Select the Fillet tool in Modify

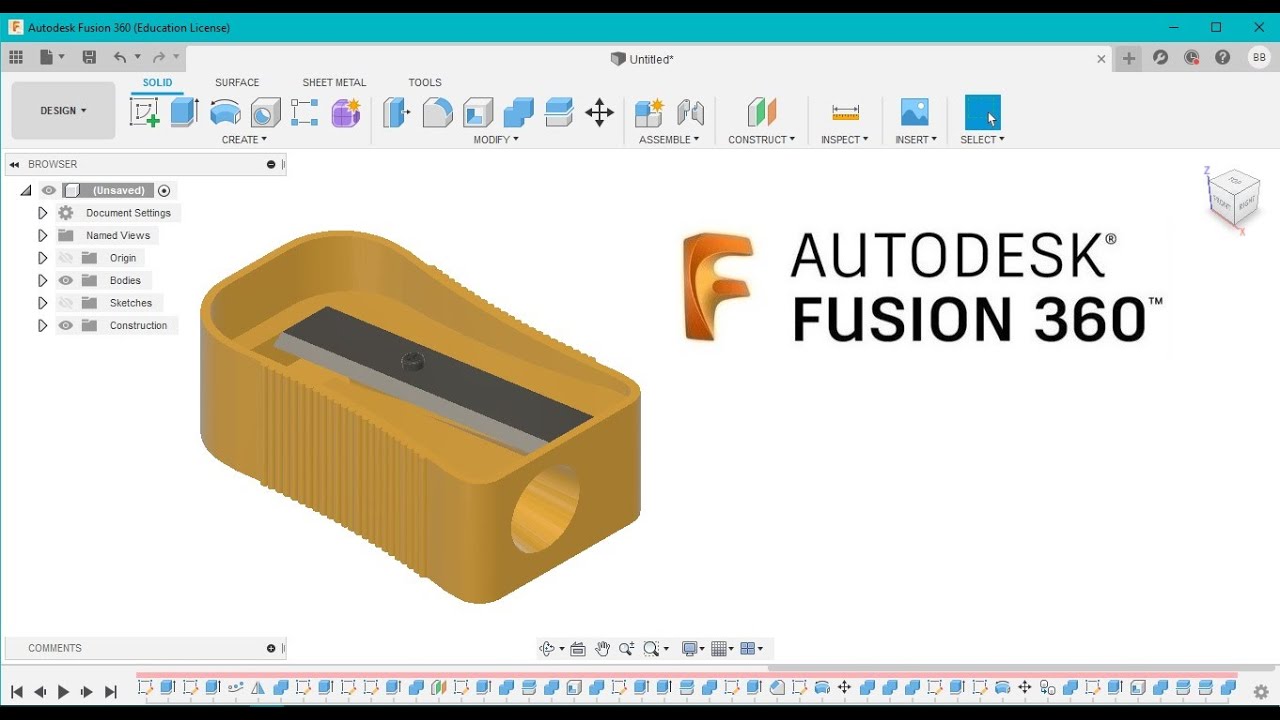click(437, 112)
